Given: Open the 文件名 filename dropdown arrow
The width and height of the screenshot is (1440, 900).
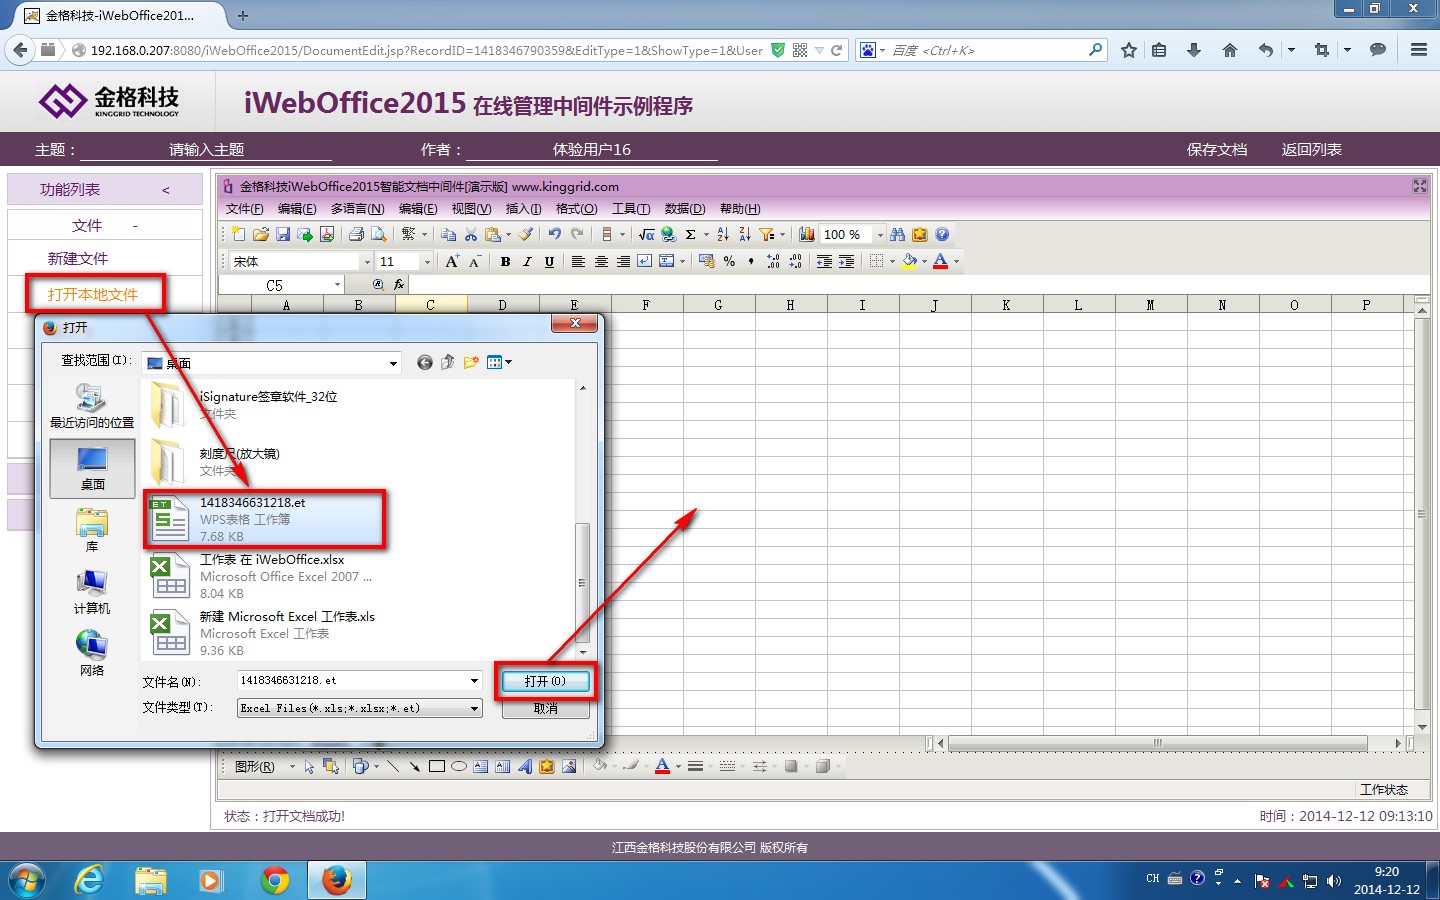Looking at the screenshot, I should 474,681.
